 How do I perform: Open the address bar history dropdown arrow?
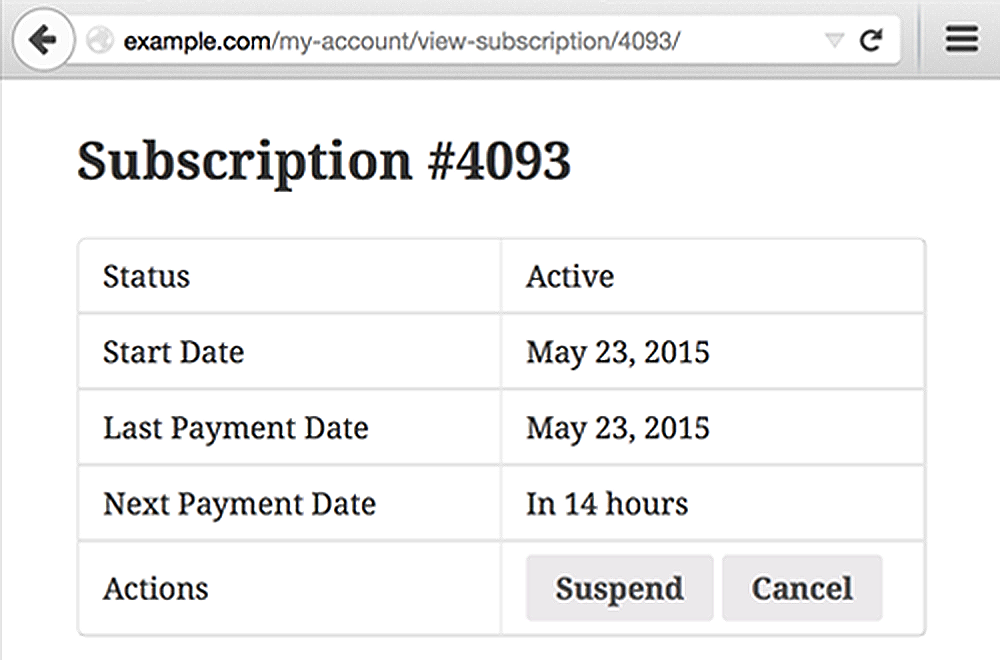(x=833, y=41)
